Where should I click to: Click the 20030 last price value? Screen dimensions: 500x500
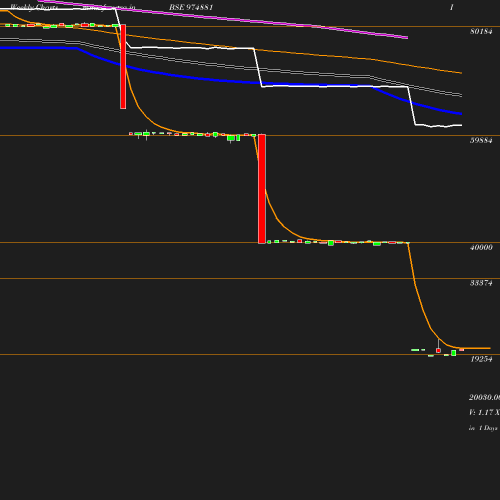click(x=484, y=397)
